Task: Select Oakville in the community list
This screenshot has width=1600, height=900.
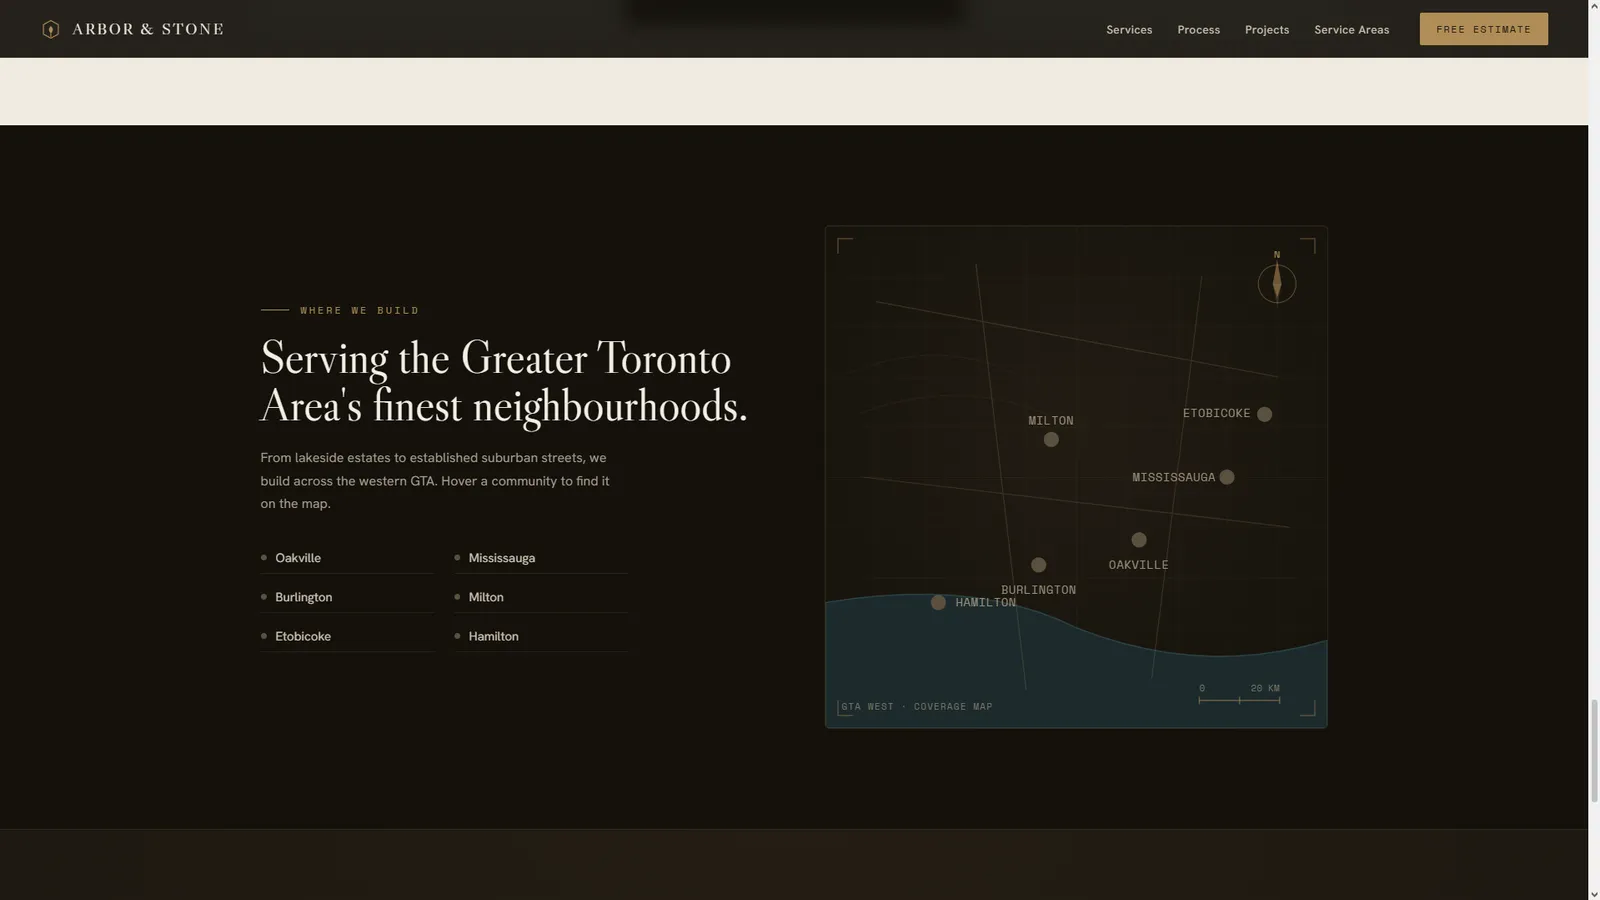Action: click(x=347, y=558)
